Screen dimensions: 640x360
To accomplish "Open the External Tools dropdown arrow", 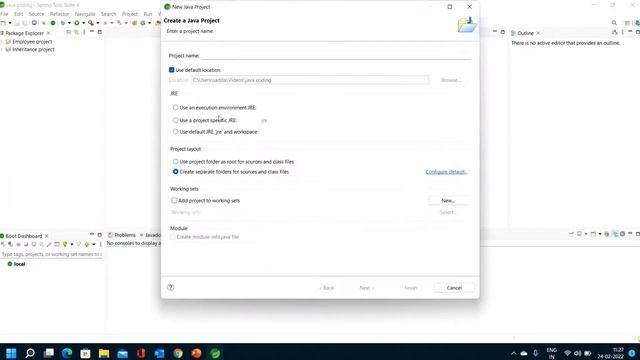I will (x=98, y=23).
